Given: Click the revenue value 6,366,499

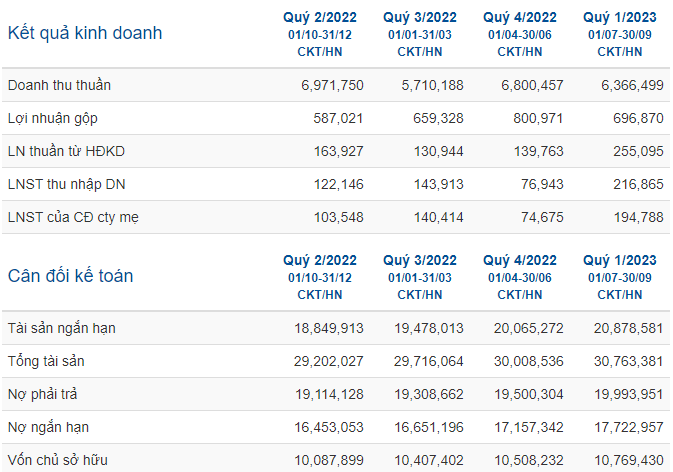Looking at the screenshot, I should pyautogui.click(x=632, y=85).
